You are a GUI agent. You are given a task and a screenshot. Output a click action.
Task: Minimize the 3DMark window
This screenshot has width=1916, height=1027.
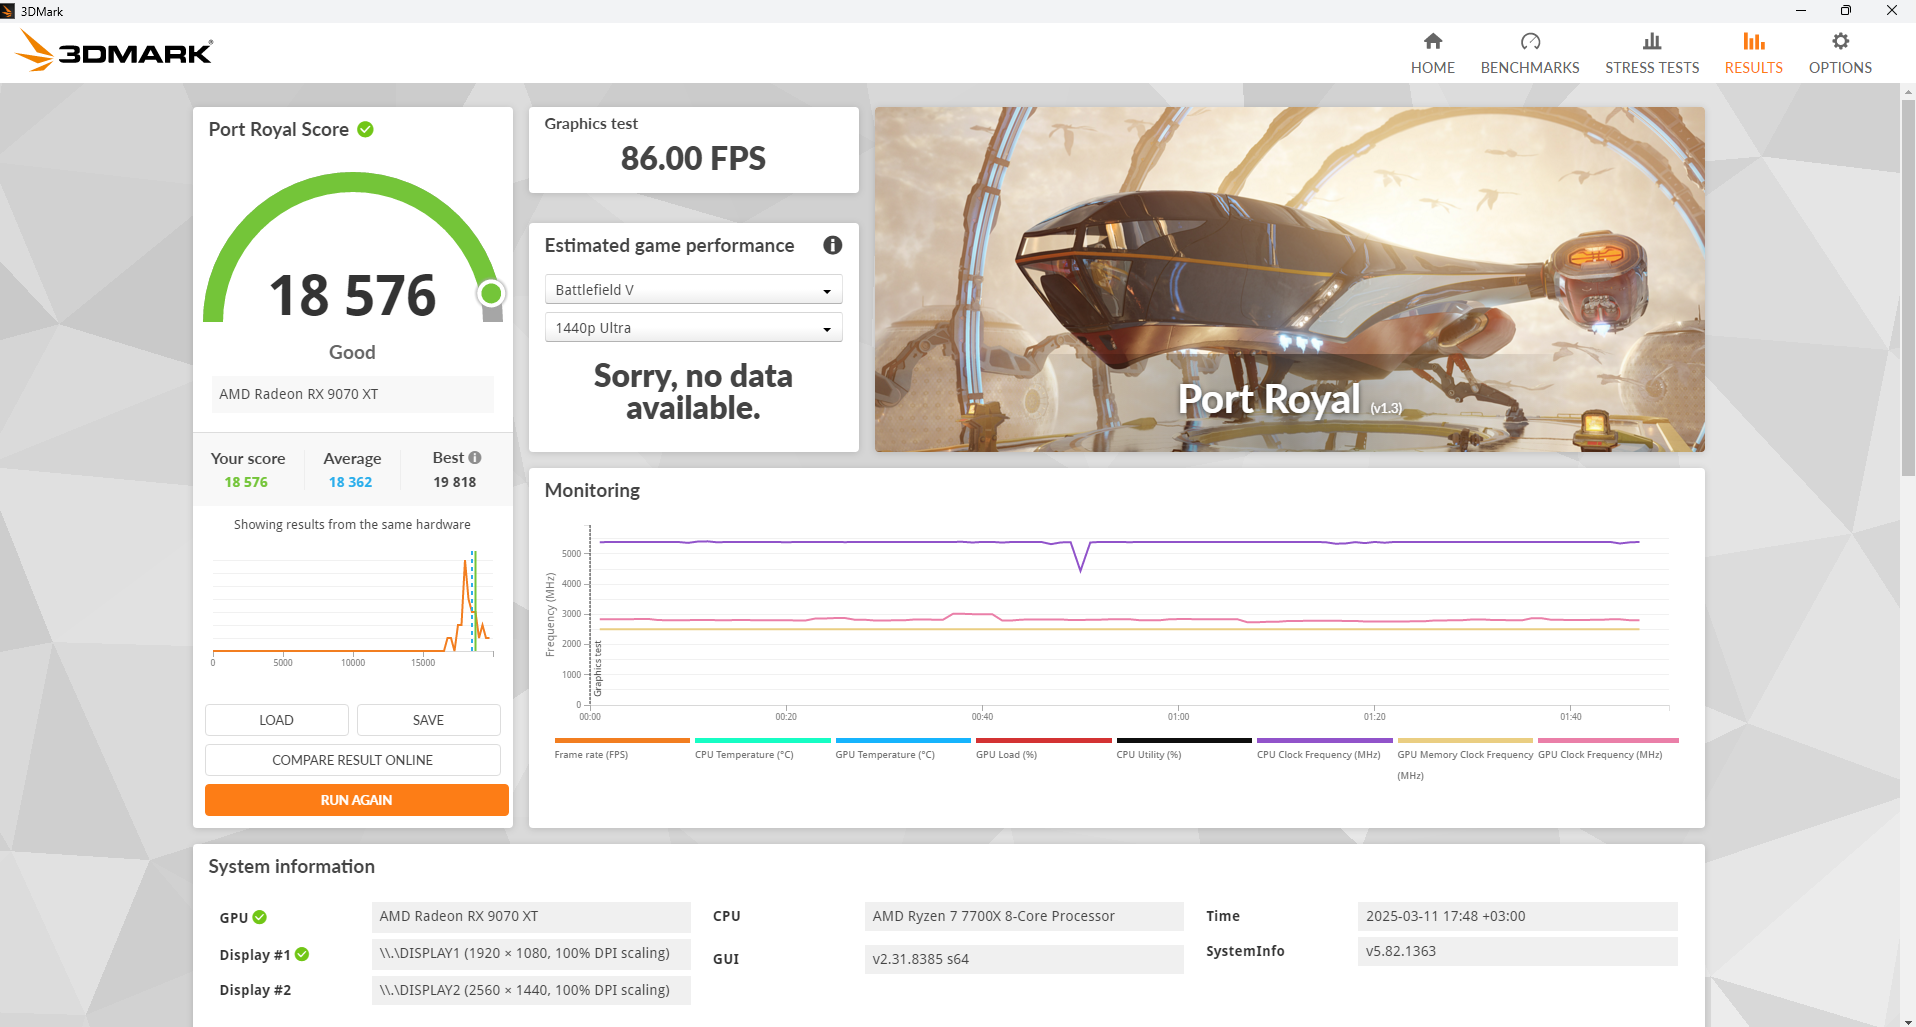1800,11
